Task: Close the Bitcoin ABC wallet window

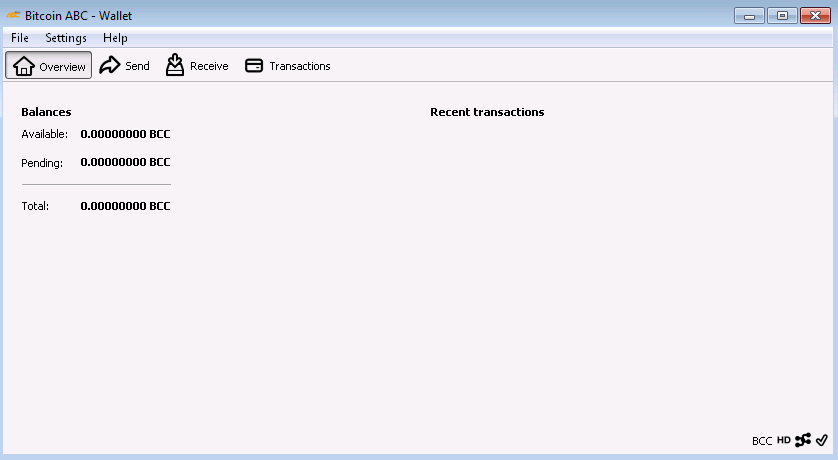Action: pyautogui.click(x=815, y=16)
